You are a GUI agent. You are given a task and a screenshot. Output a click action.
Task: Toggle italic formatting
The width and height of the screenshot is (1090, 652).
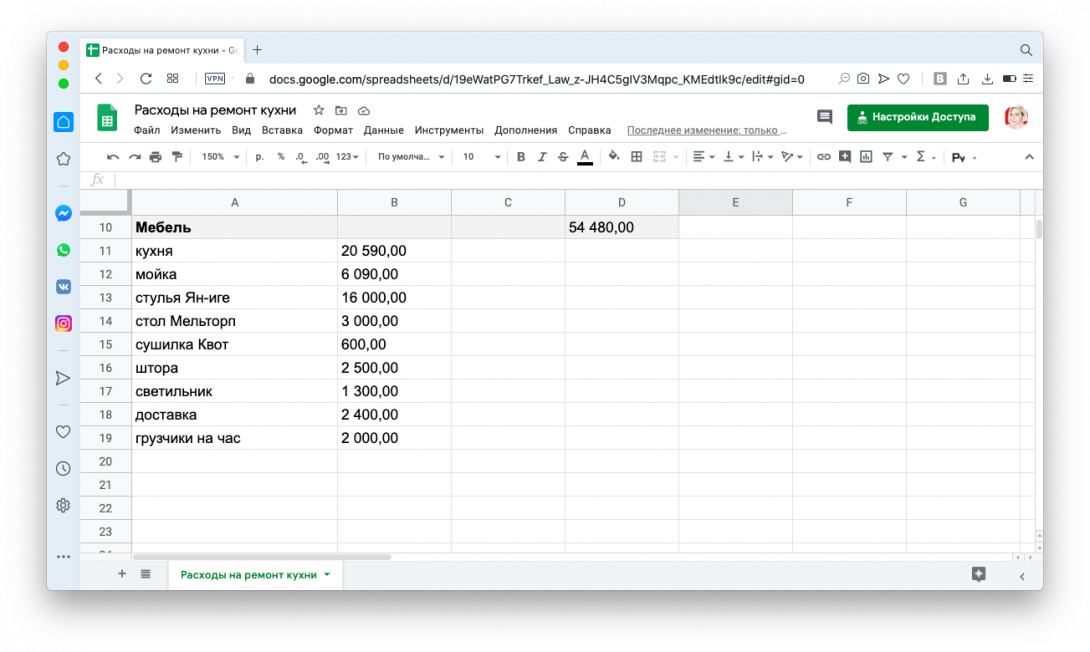tap(542, 157)
